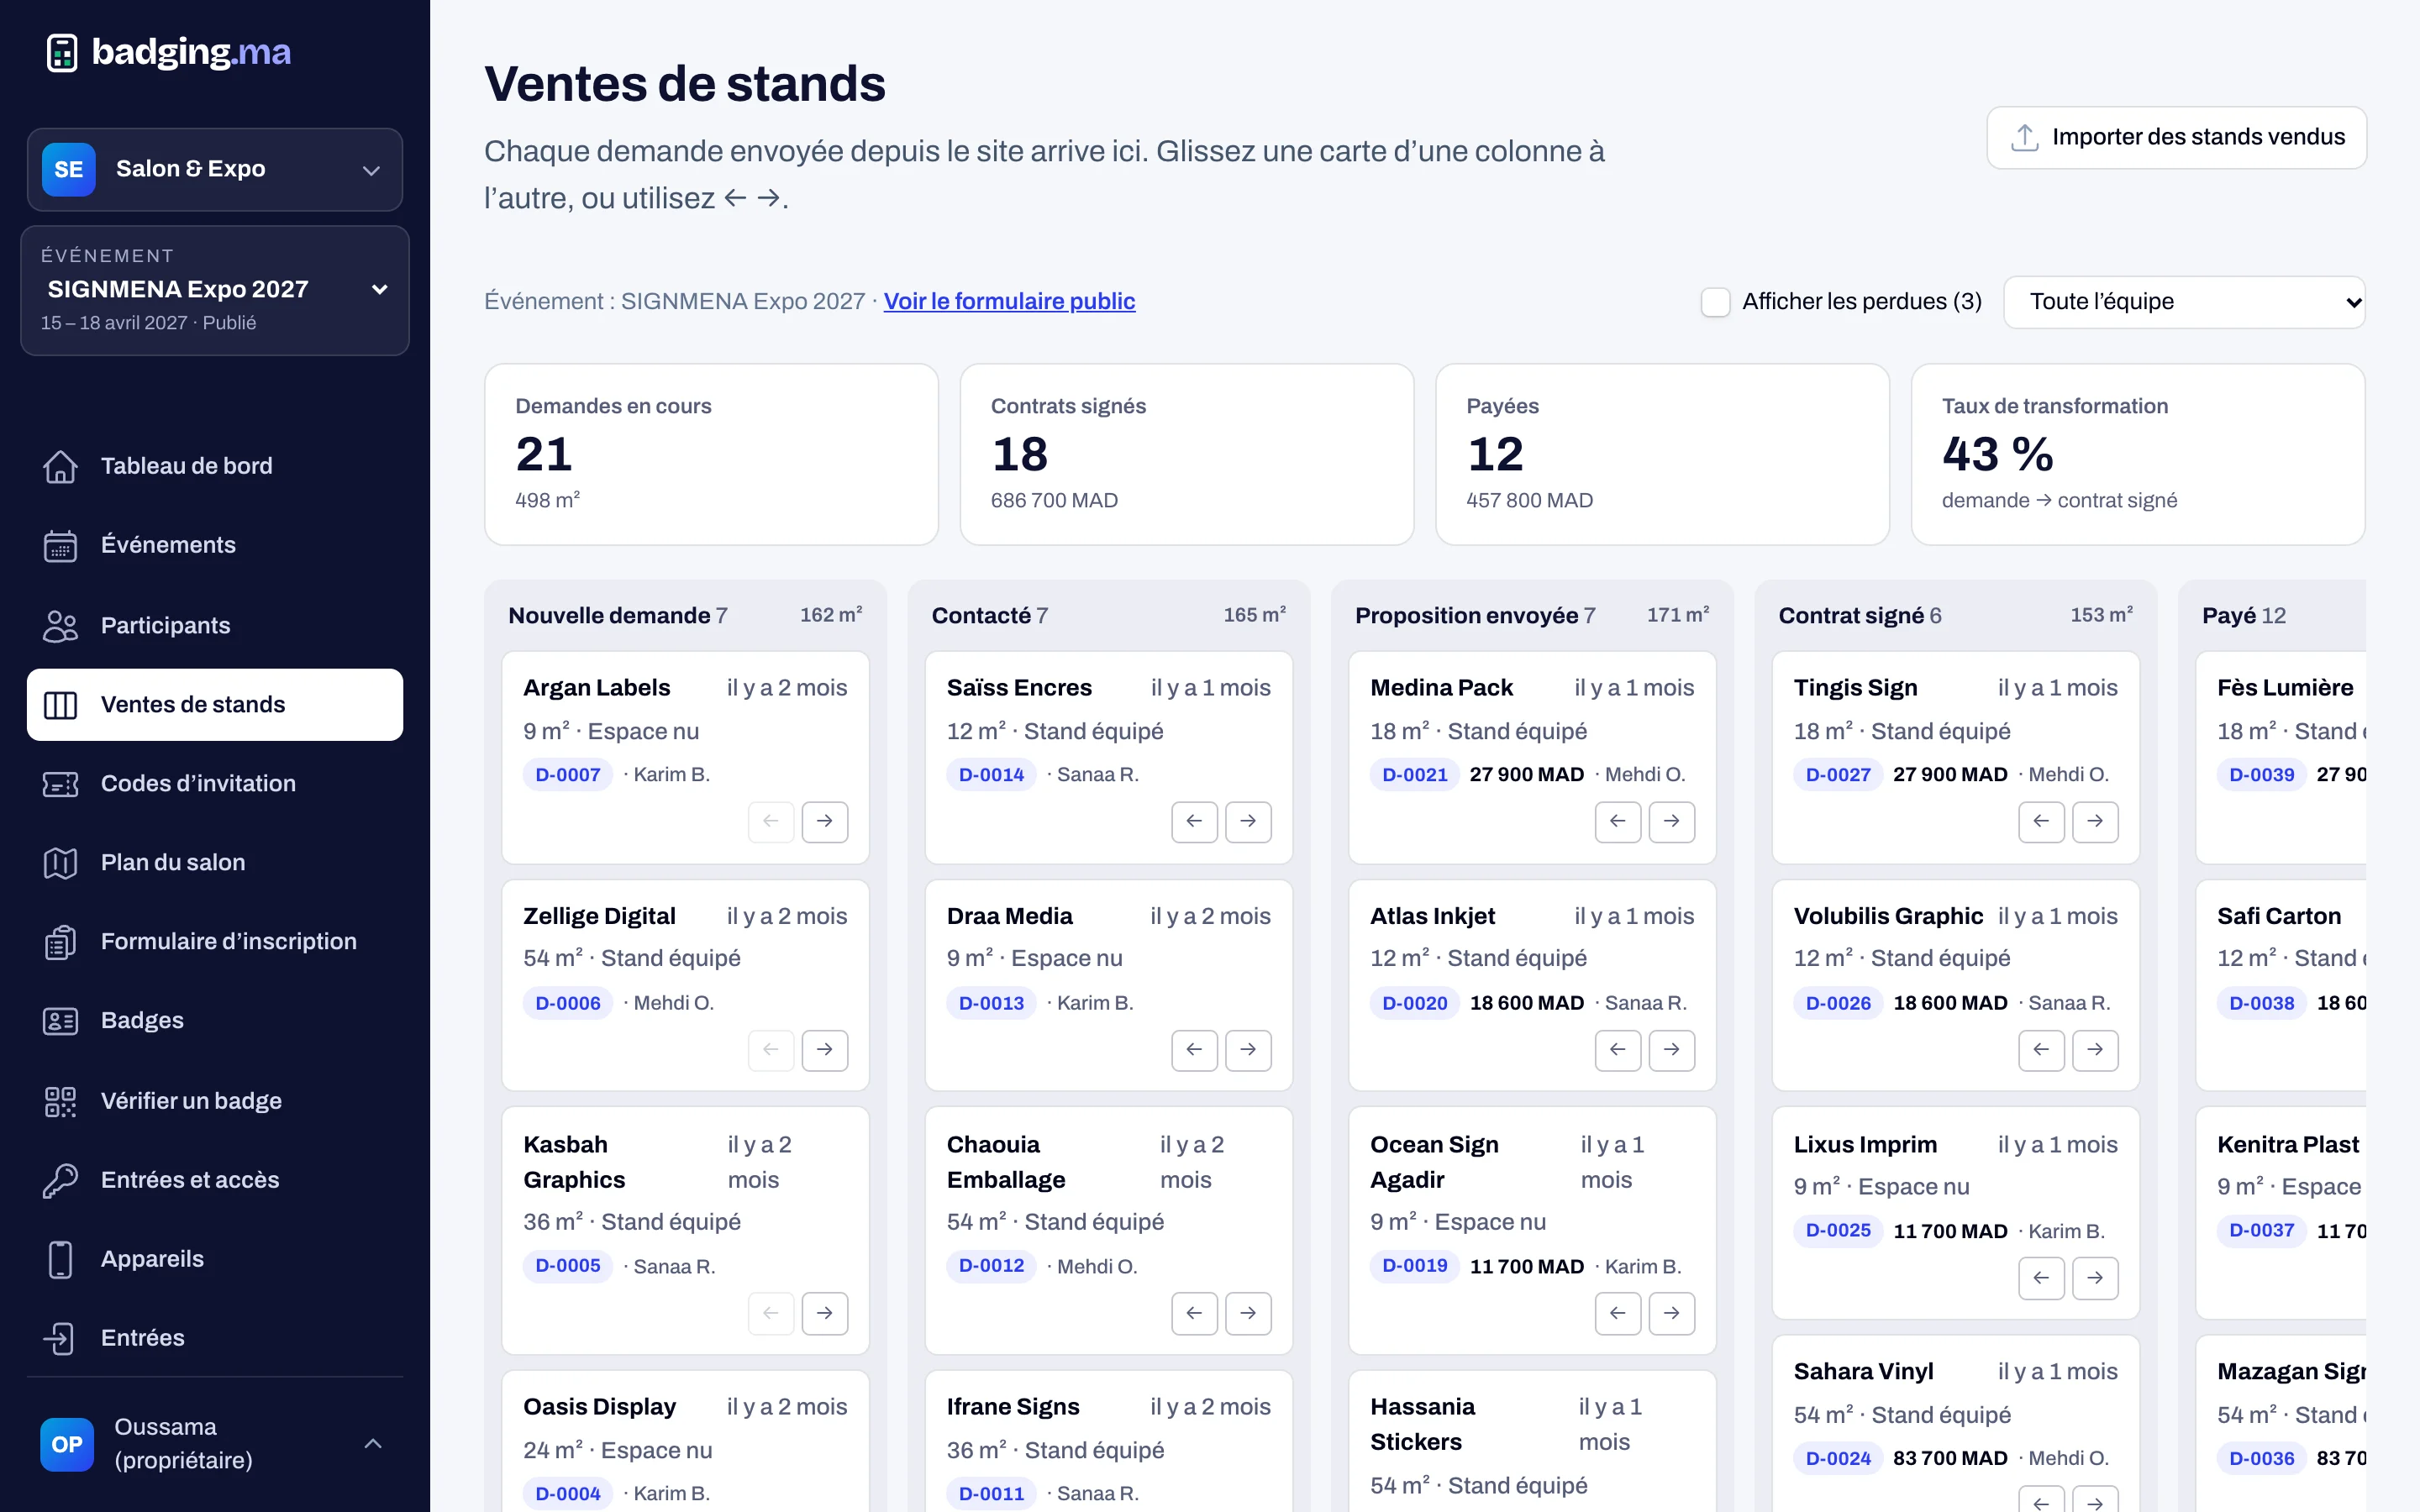
Task: Click the SE organization avatar
Action: (69, 169)
